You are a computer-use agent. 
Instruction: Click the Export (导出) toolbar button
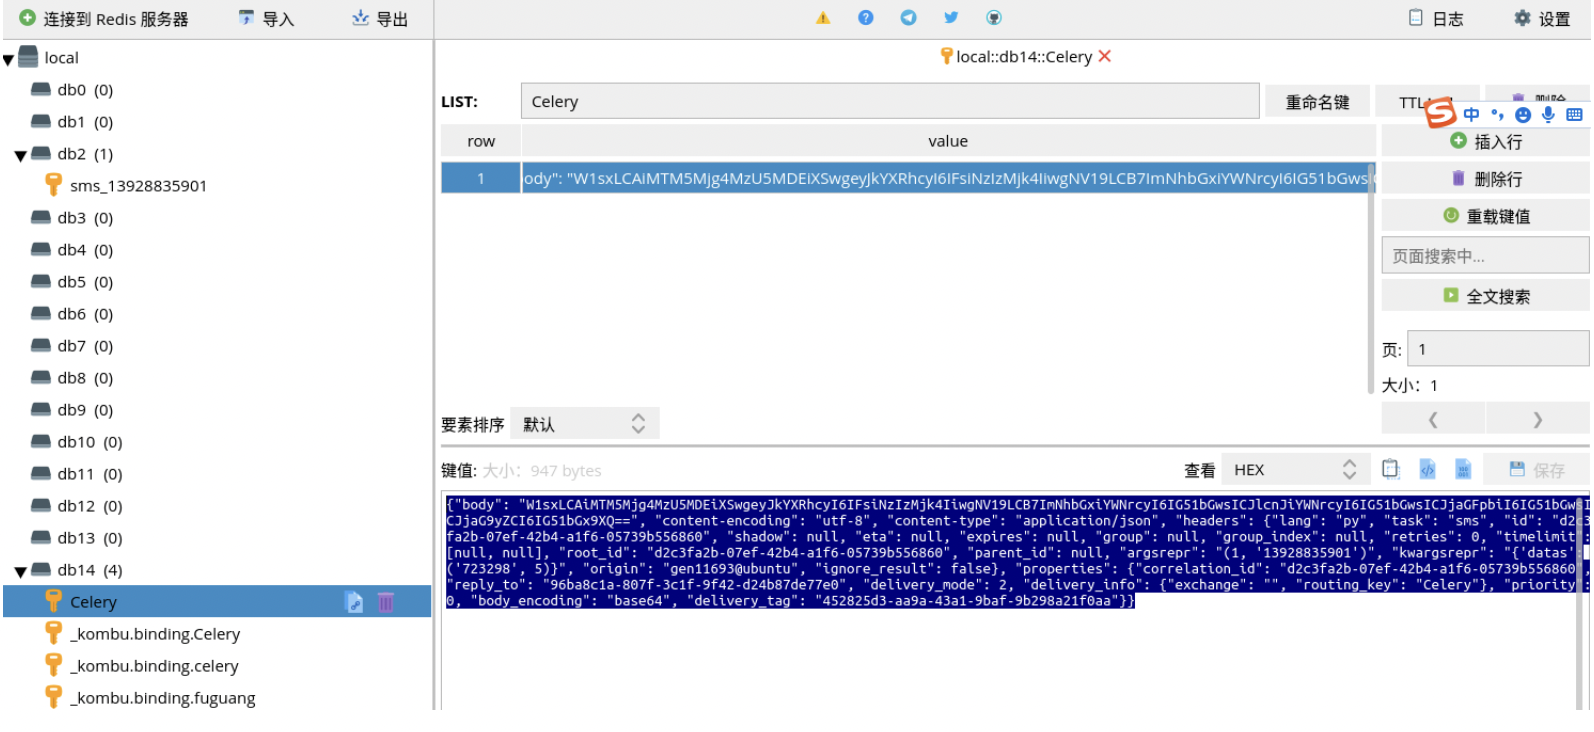pos(380,19)
